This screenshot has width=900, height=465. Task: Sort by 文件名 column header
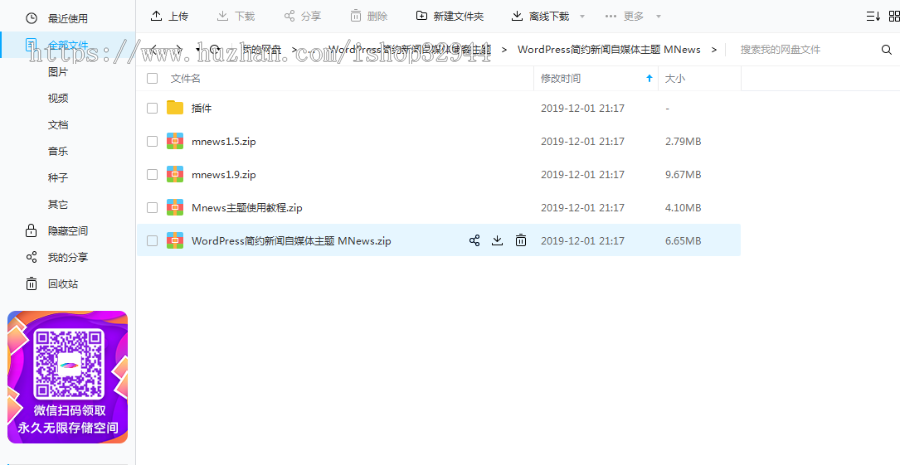(x=185, y=79)
